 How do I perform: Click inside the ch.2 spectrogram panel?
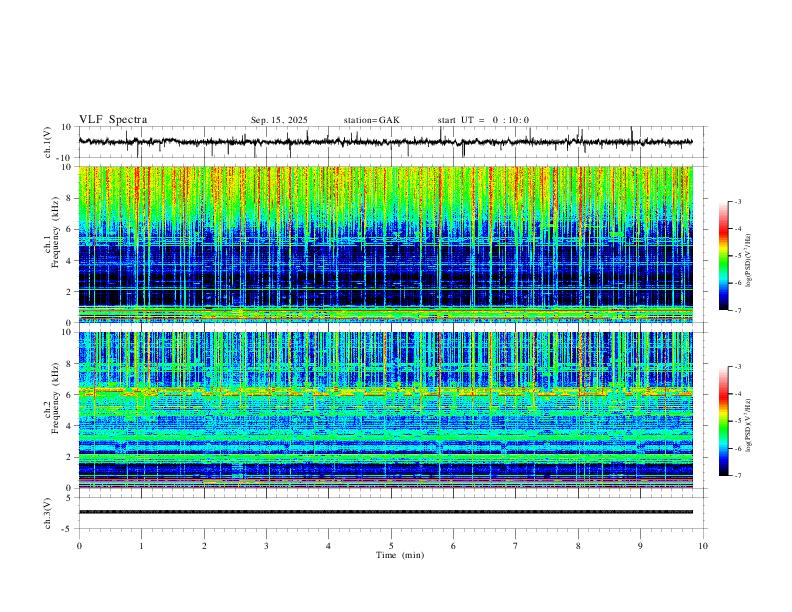pos(385,410)
